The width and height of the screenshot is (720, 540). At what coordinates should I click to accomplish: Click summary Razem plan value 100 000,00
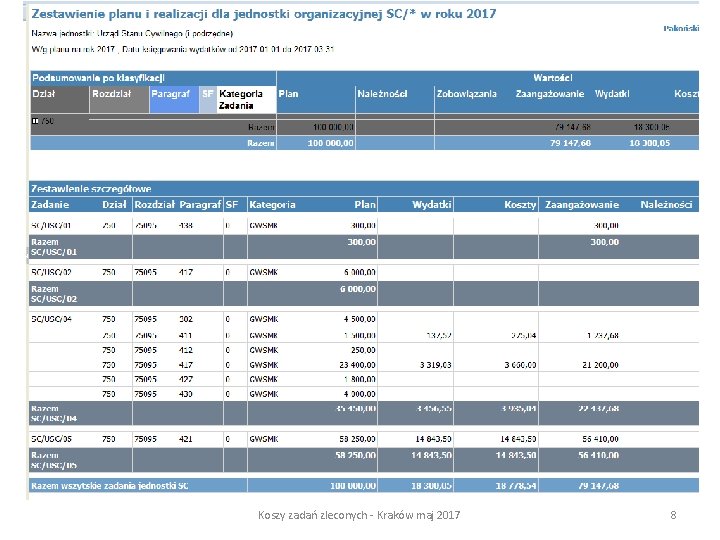coord(331,143)
